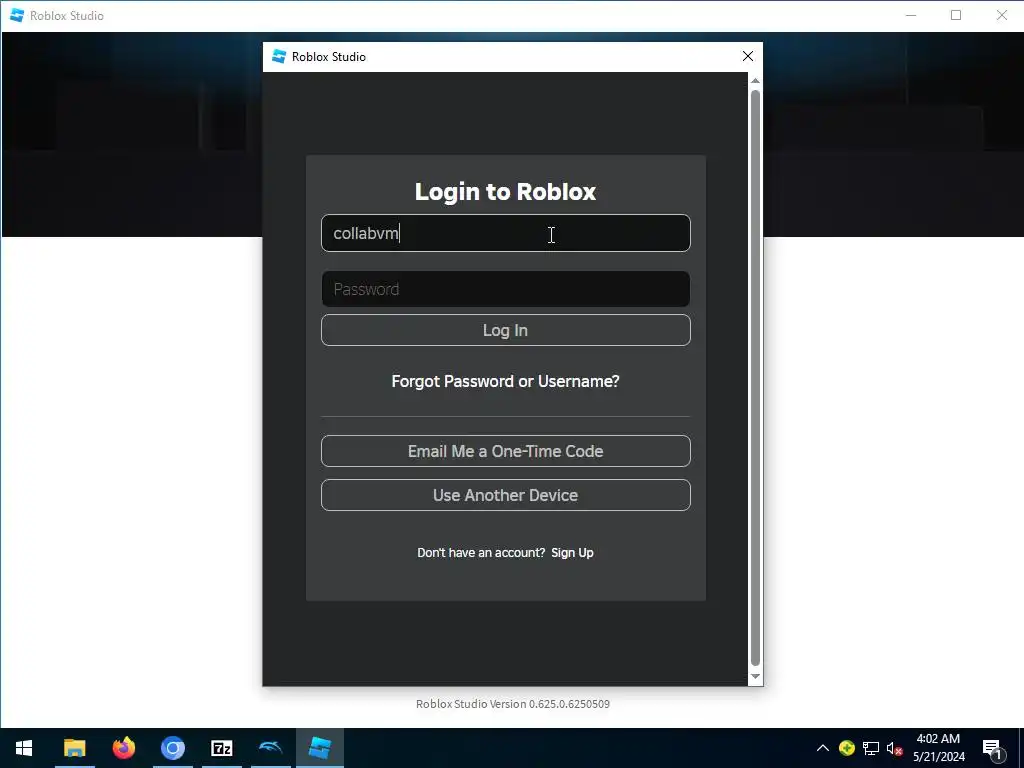Screen dimensions: 1024x768
Task: Select the Roblox Studio taskbar icon
Action: point(319,748)
